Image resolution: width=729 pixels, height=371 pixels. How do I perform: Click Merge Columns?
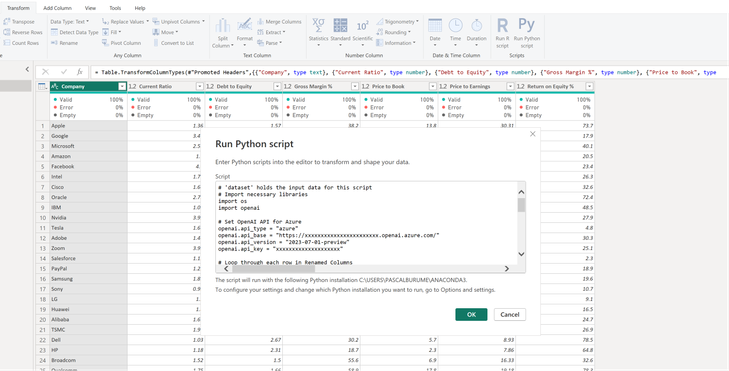[279, 21]
